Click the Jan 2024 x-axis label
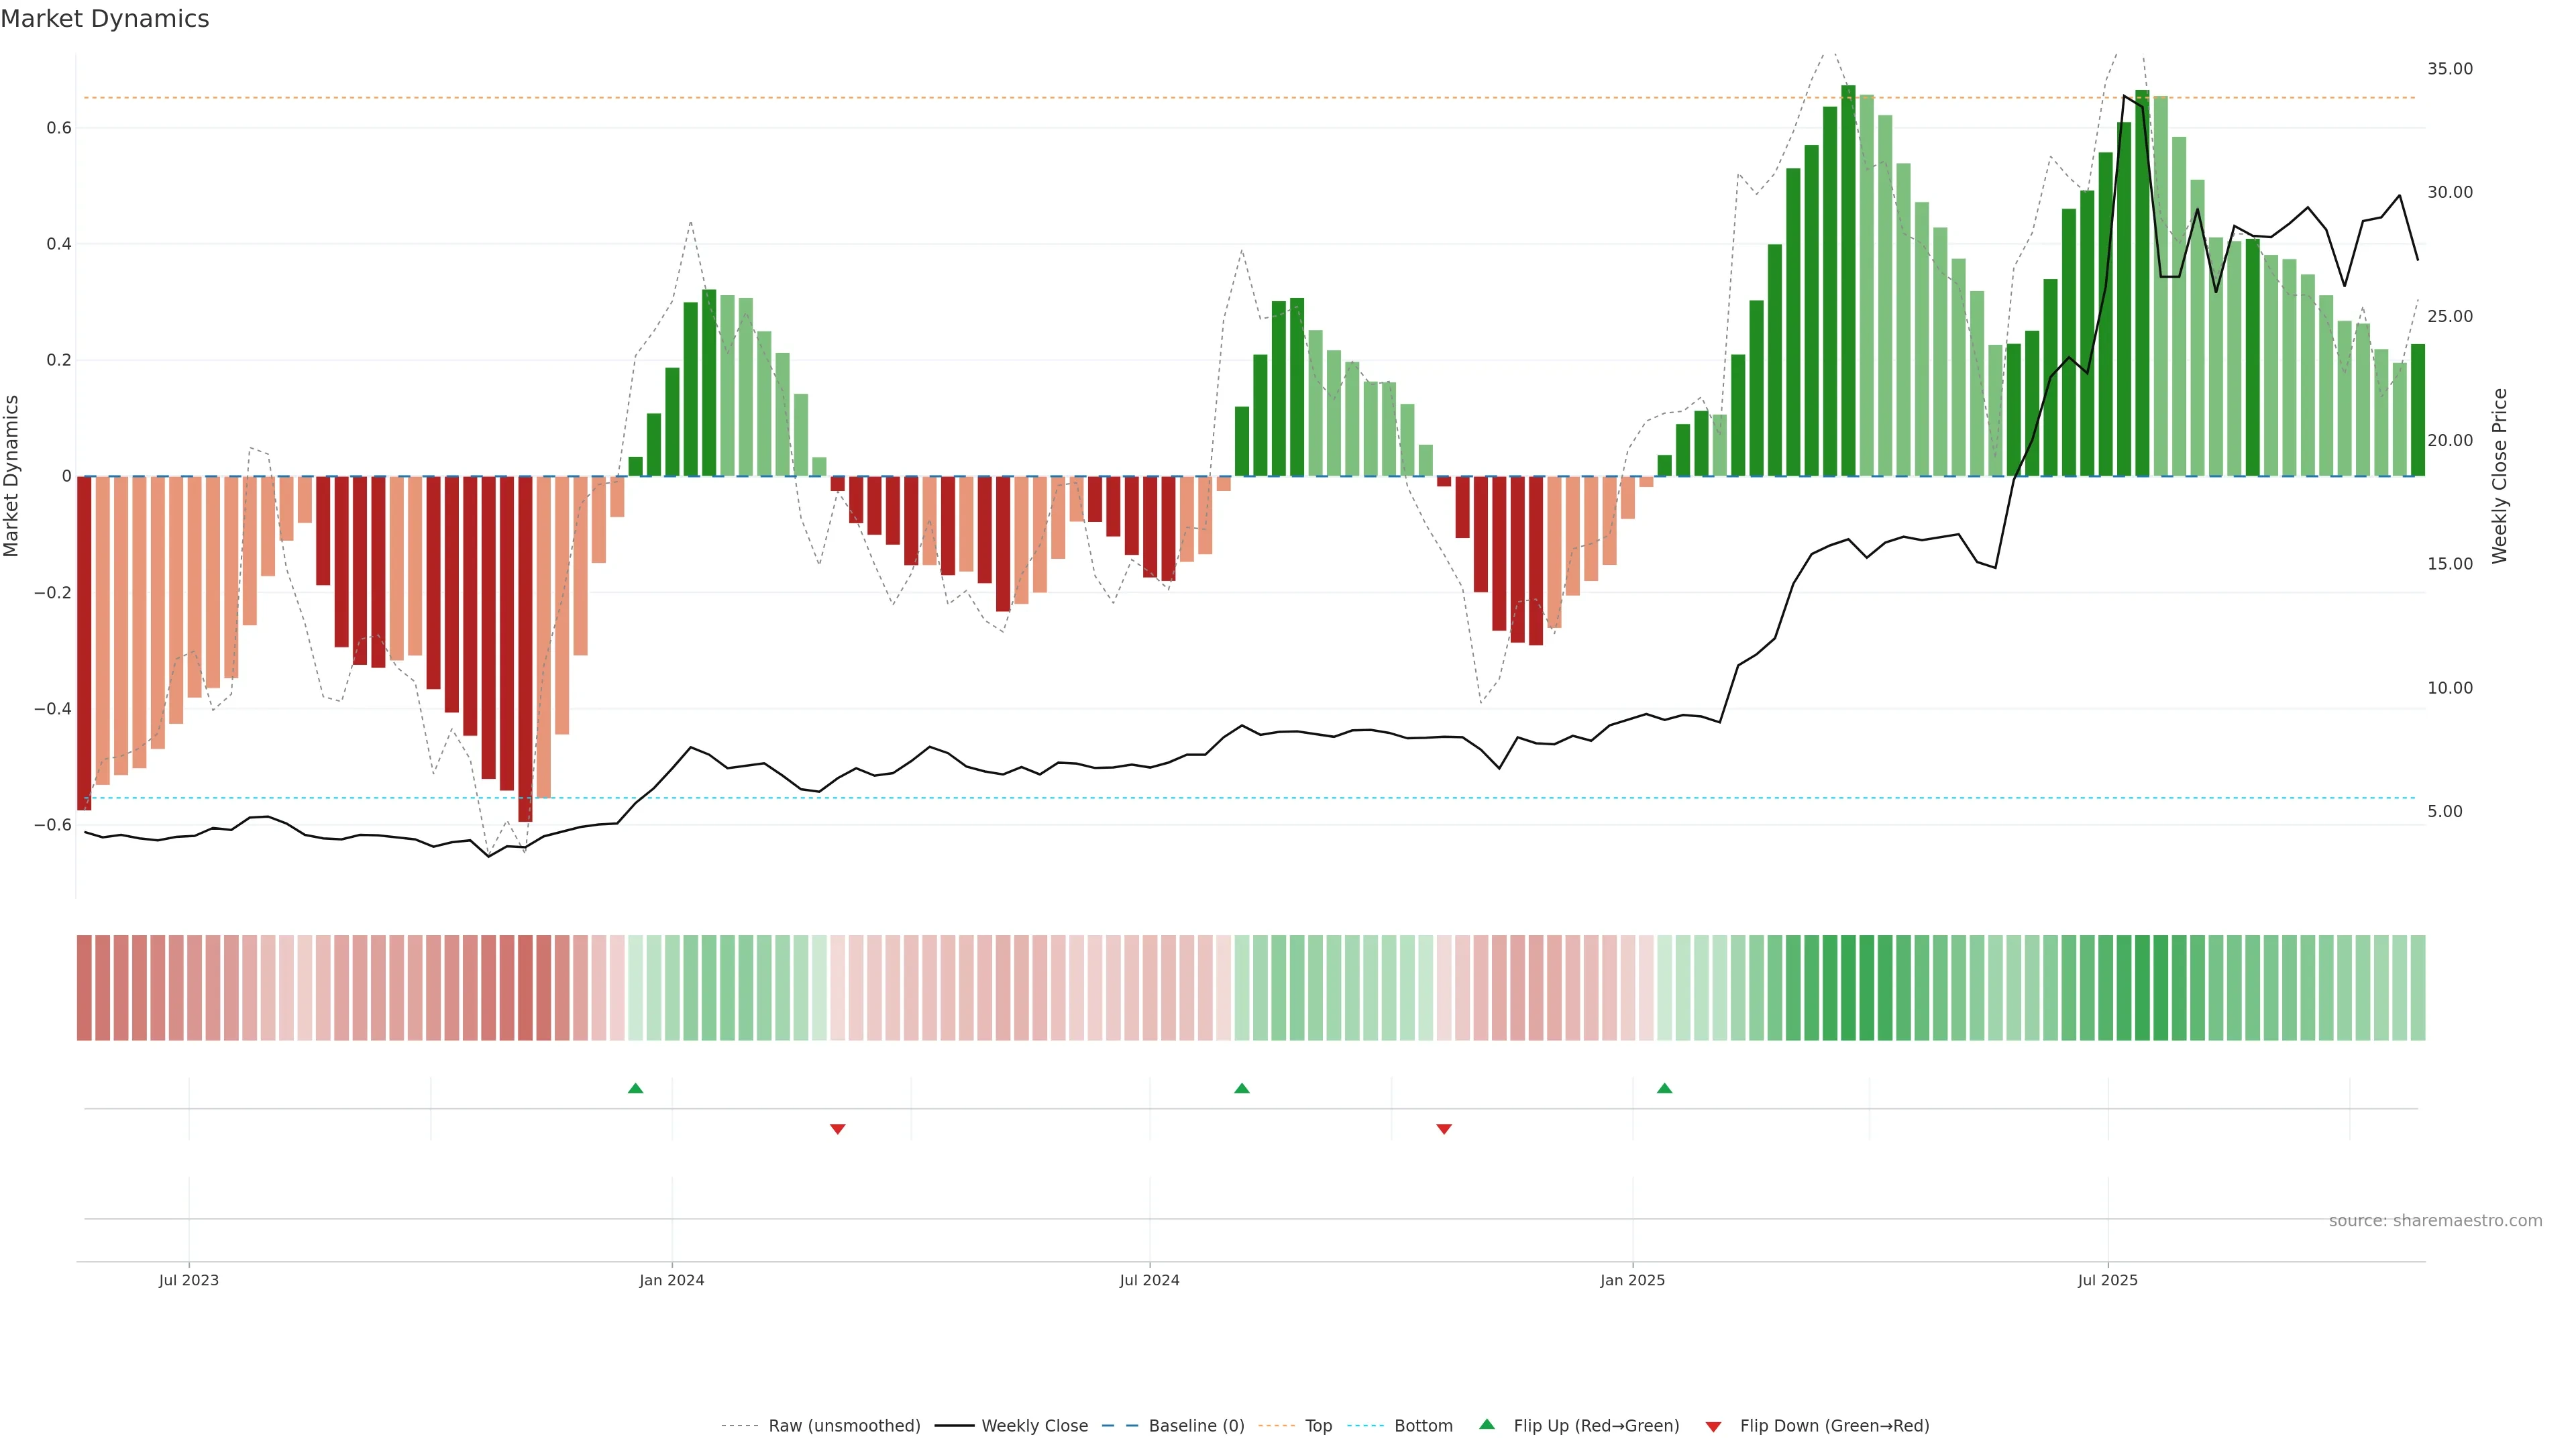The height and width of the screenshot is (1449, 2576). pyautogui.click(x=672, y=1280)
